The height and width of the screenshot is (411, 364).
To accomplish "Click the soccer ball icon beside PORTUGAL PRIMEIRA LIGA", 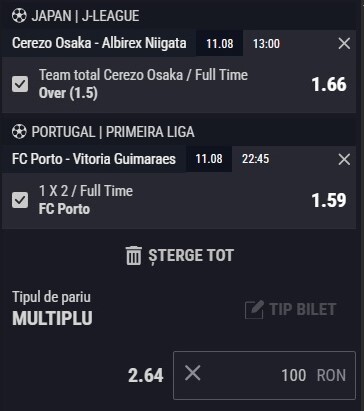I will (x=19, y=132).
